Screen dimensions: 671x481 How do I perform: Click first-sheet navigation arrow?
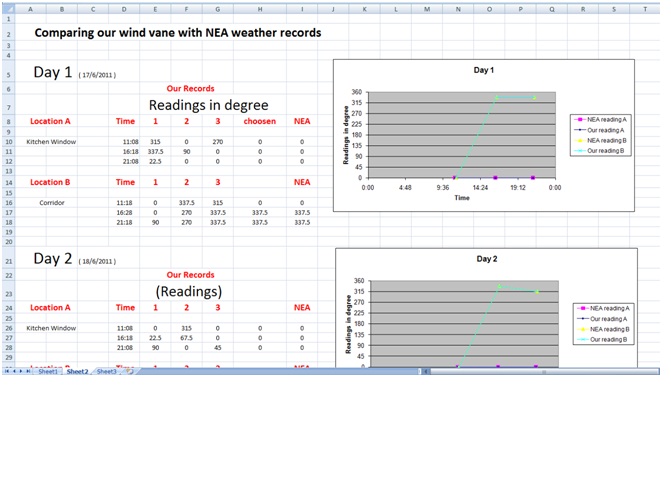[x=7, y=371]
